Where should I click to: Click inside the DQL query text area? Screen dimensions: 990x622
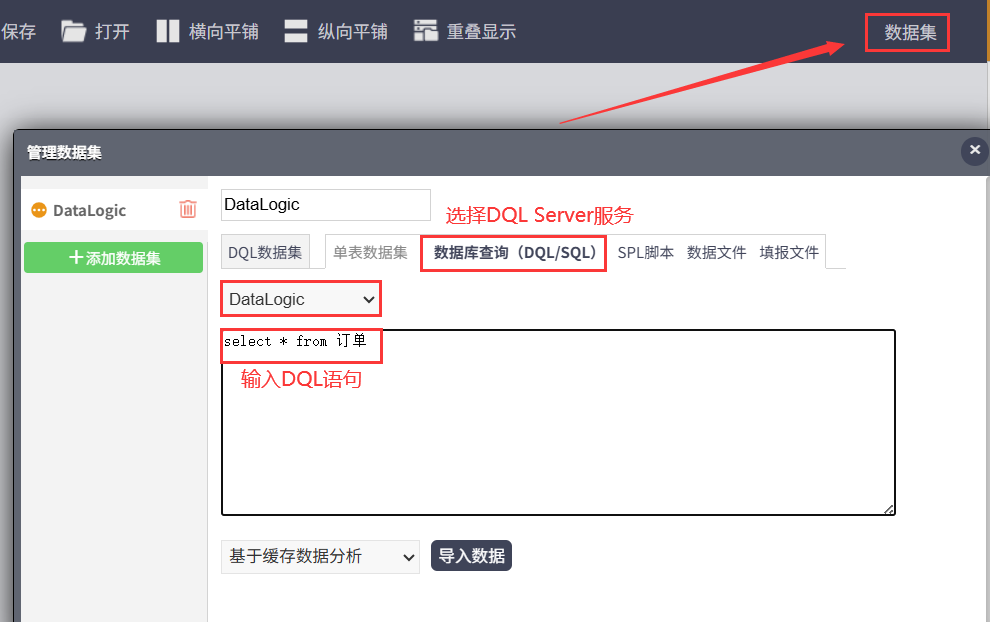pyautogui.click(x=558, y=422)
